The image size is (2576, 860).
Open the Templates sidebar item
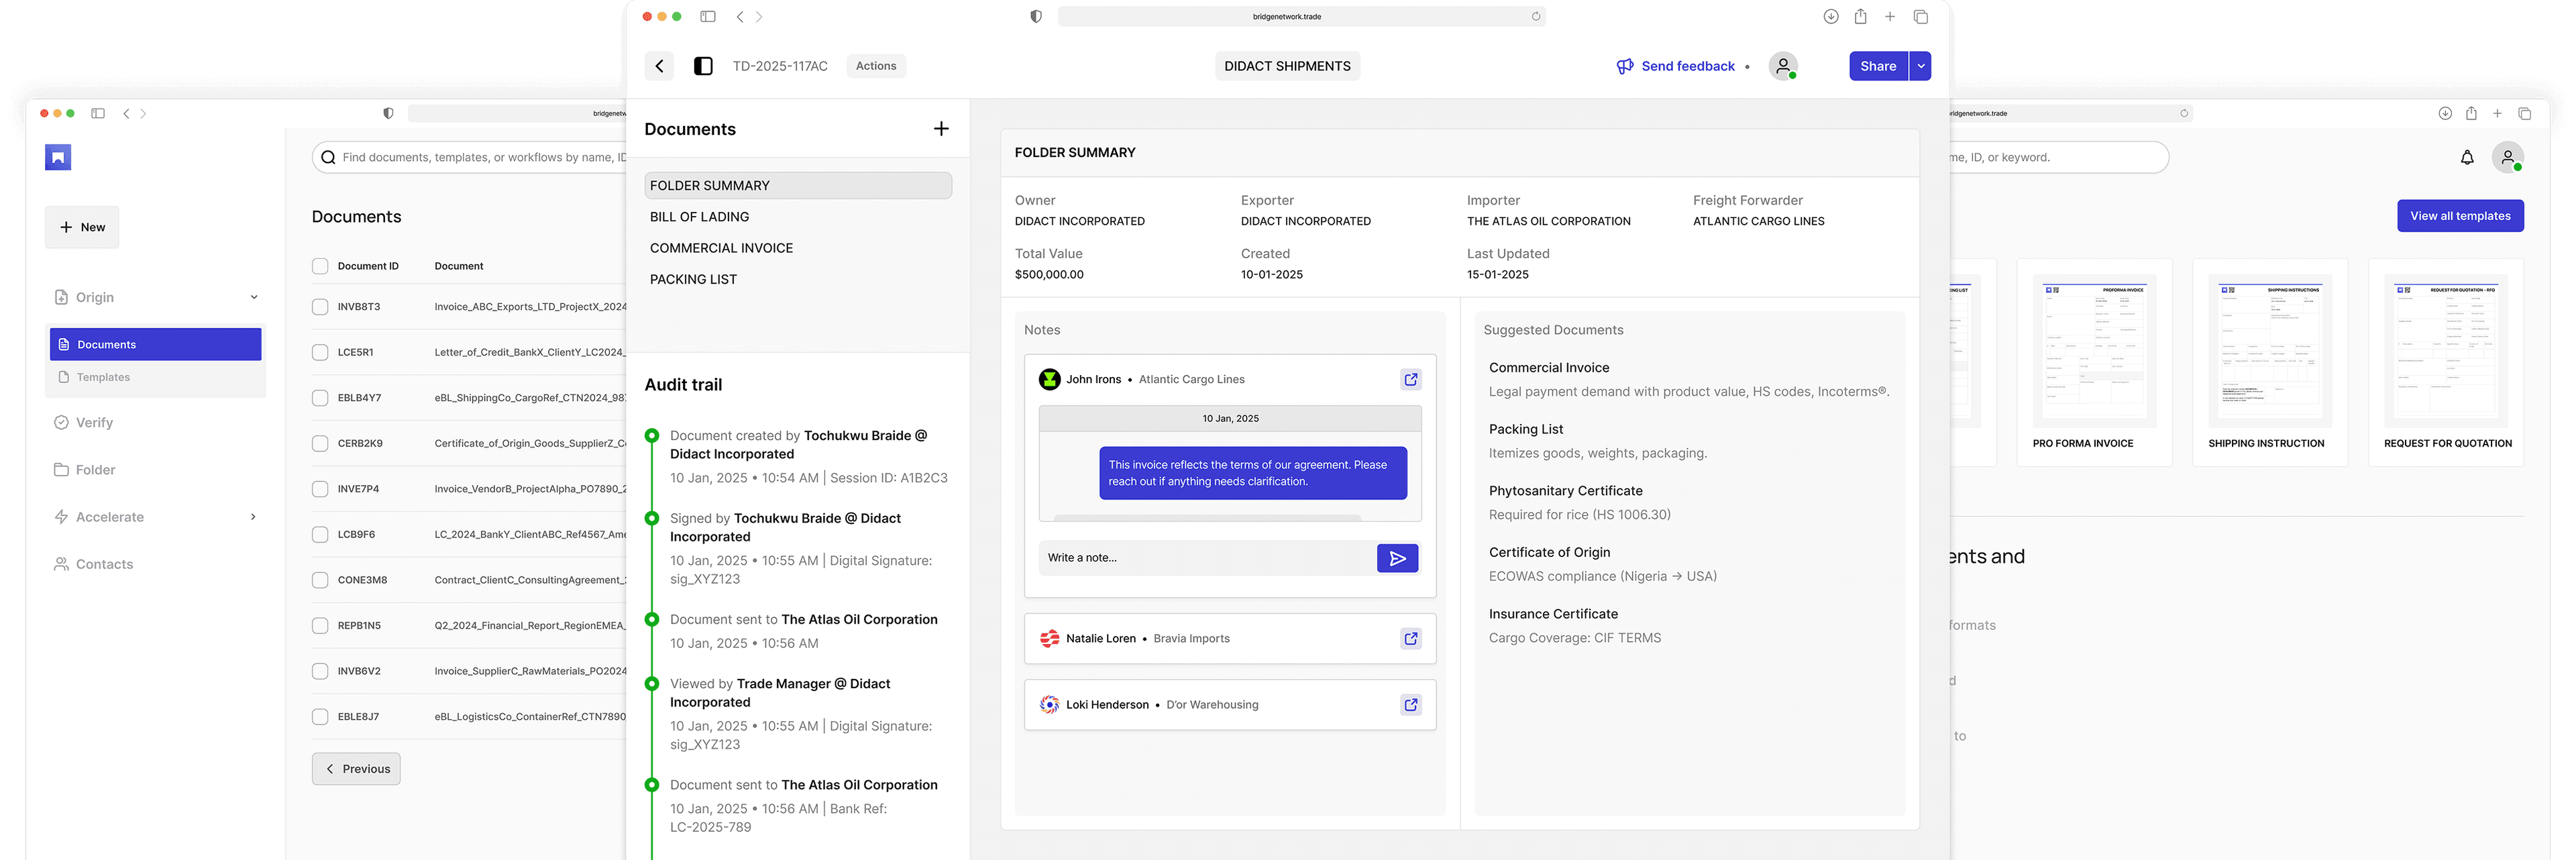[103, 377]
